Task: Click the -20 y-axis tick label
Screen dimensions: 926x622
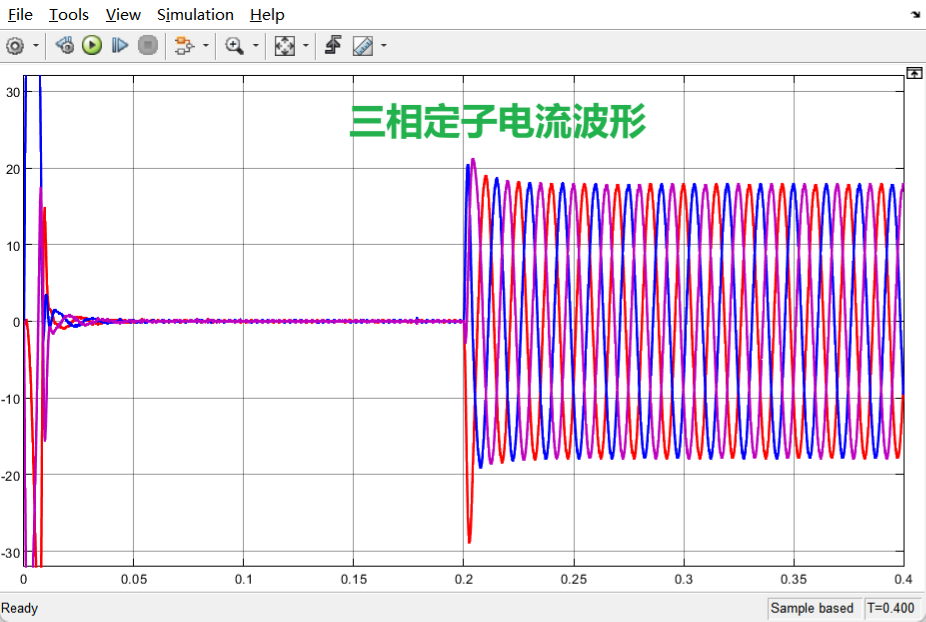Action: click(x=11, y=476)
